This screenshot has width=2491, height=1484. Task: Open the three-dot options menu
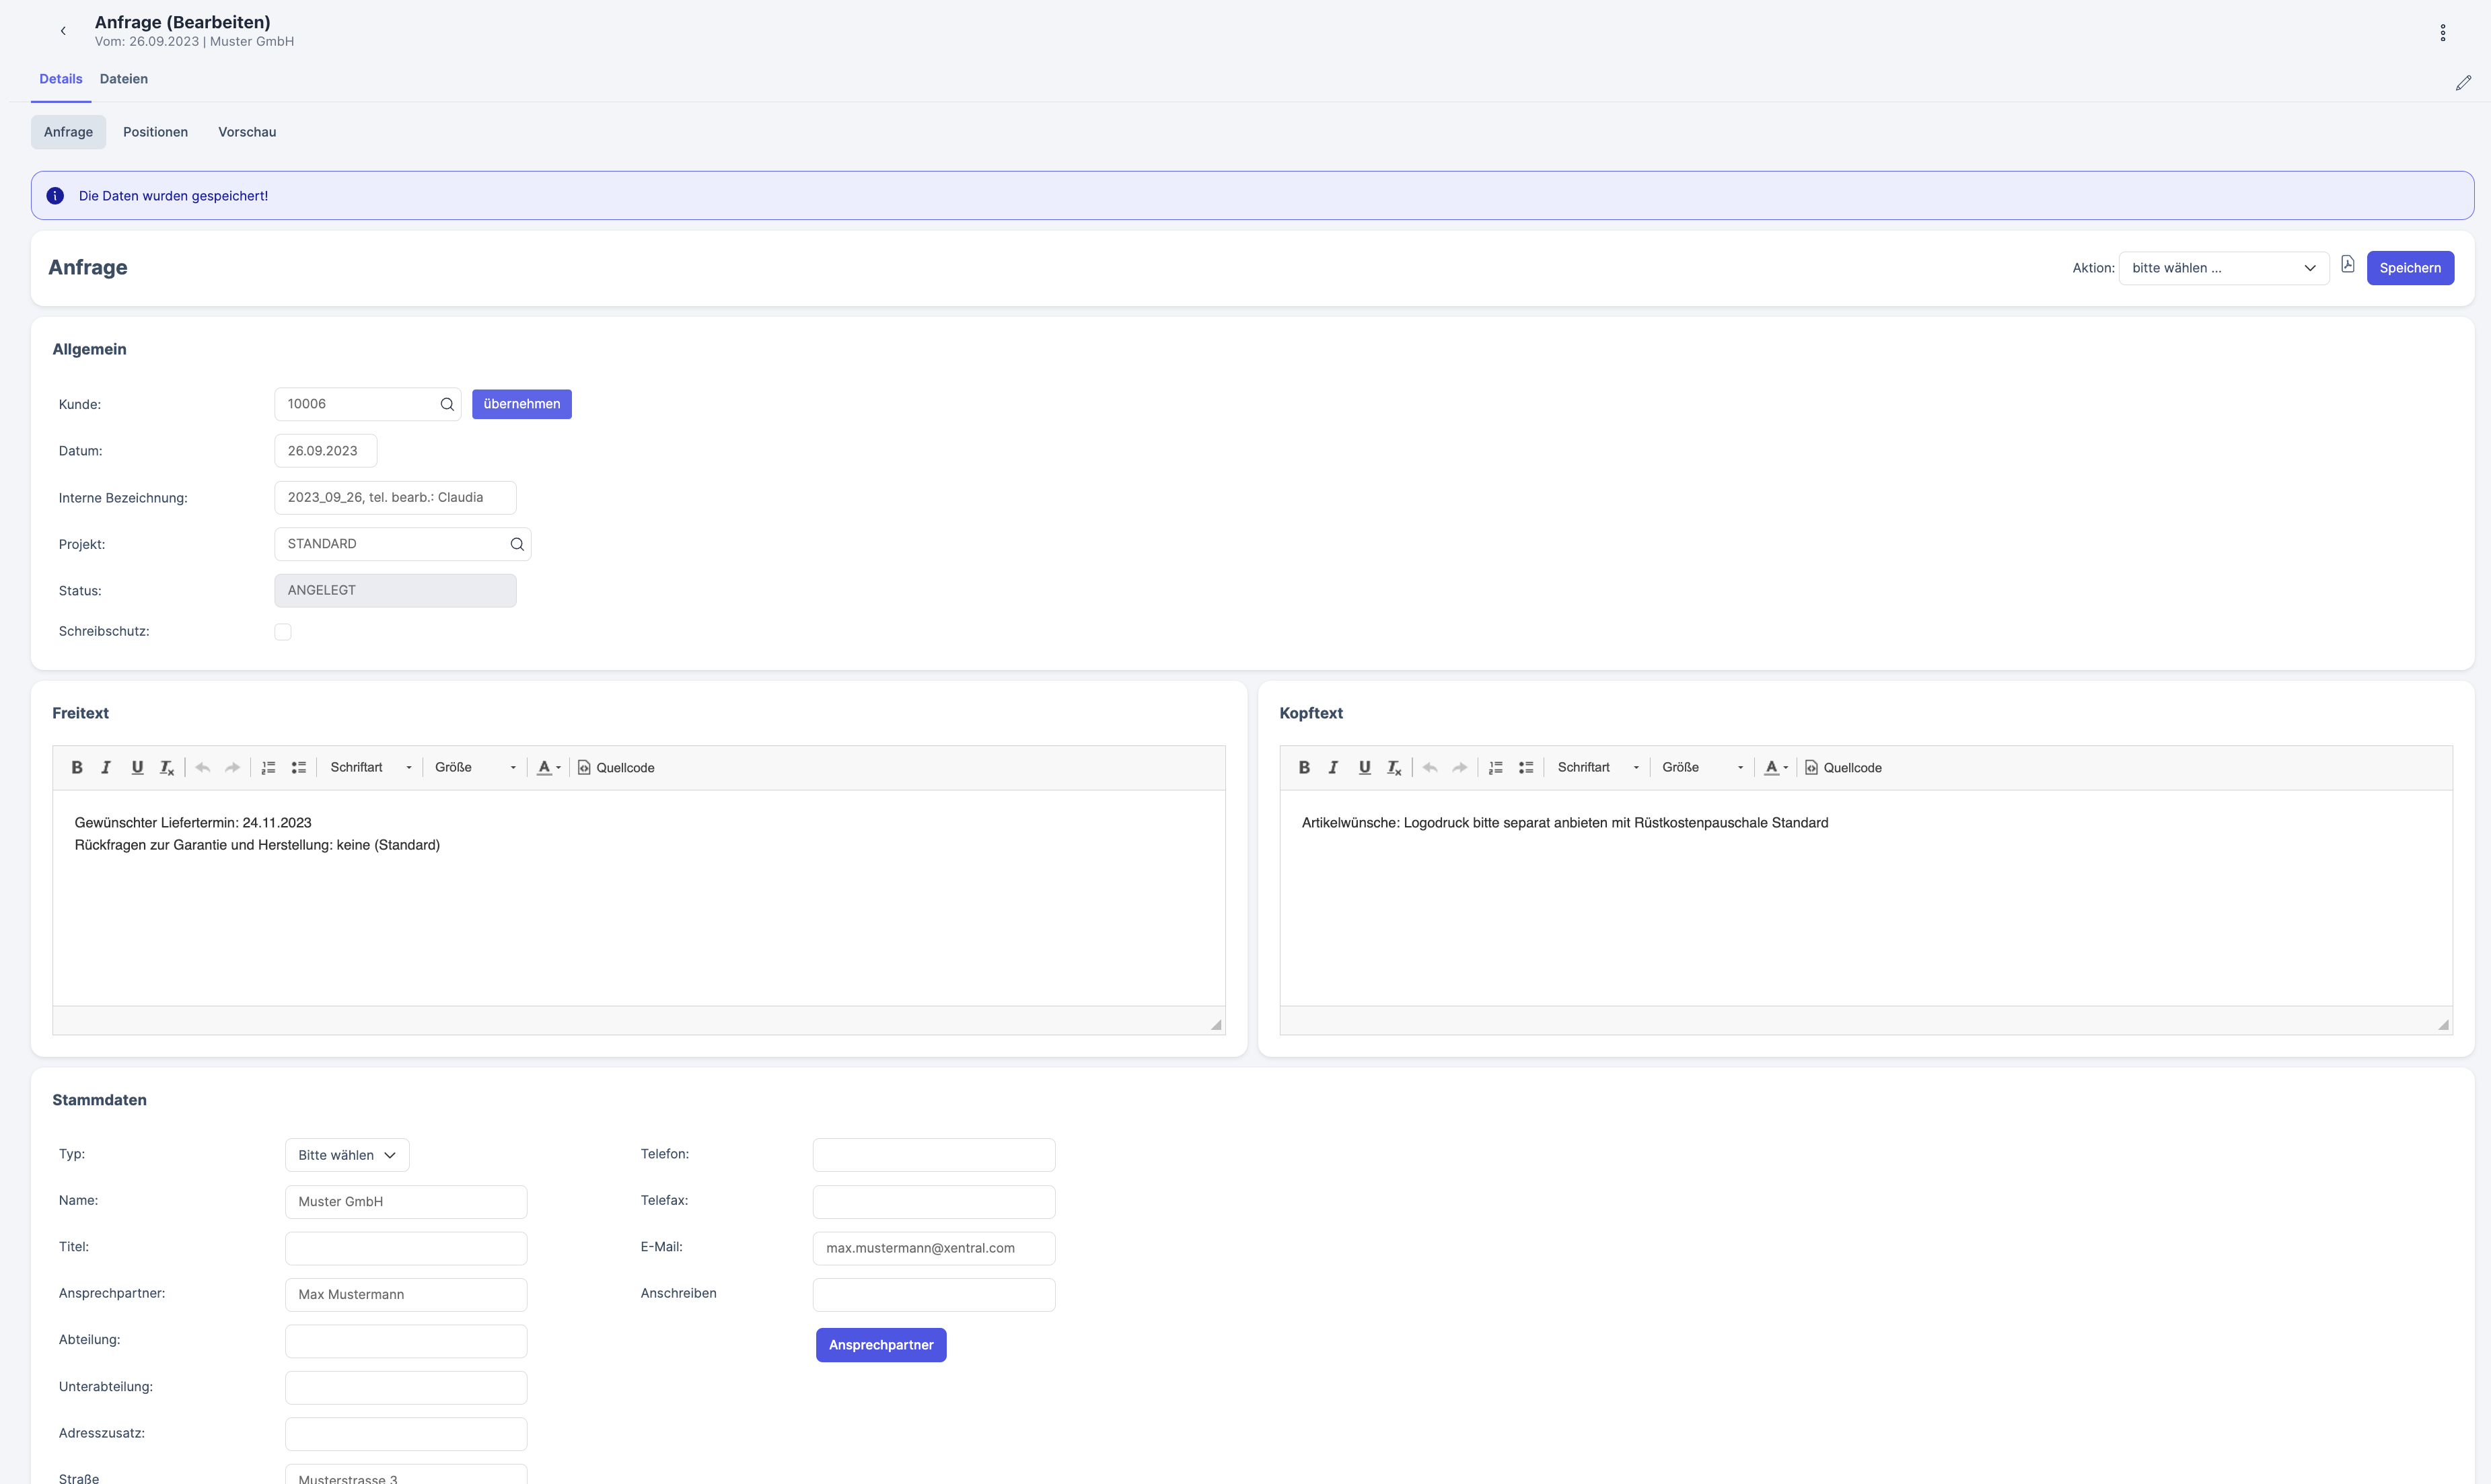coord(2442,33)
